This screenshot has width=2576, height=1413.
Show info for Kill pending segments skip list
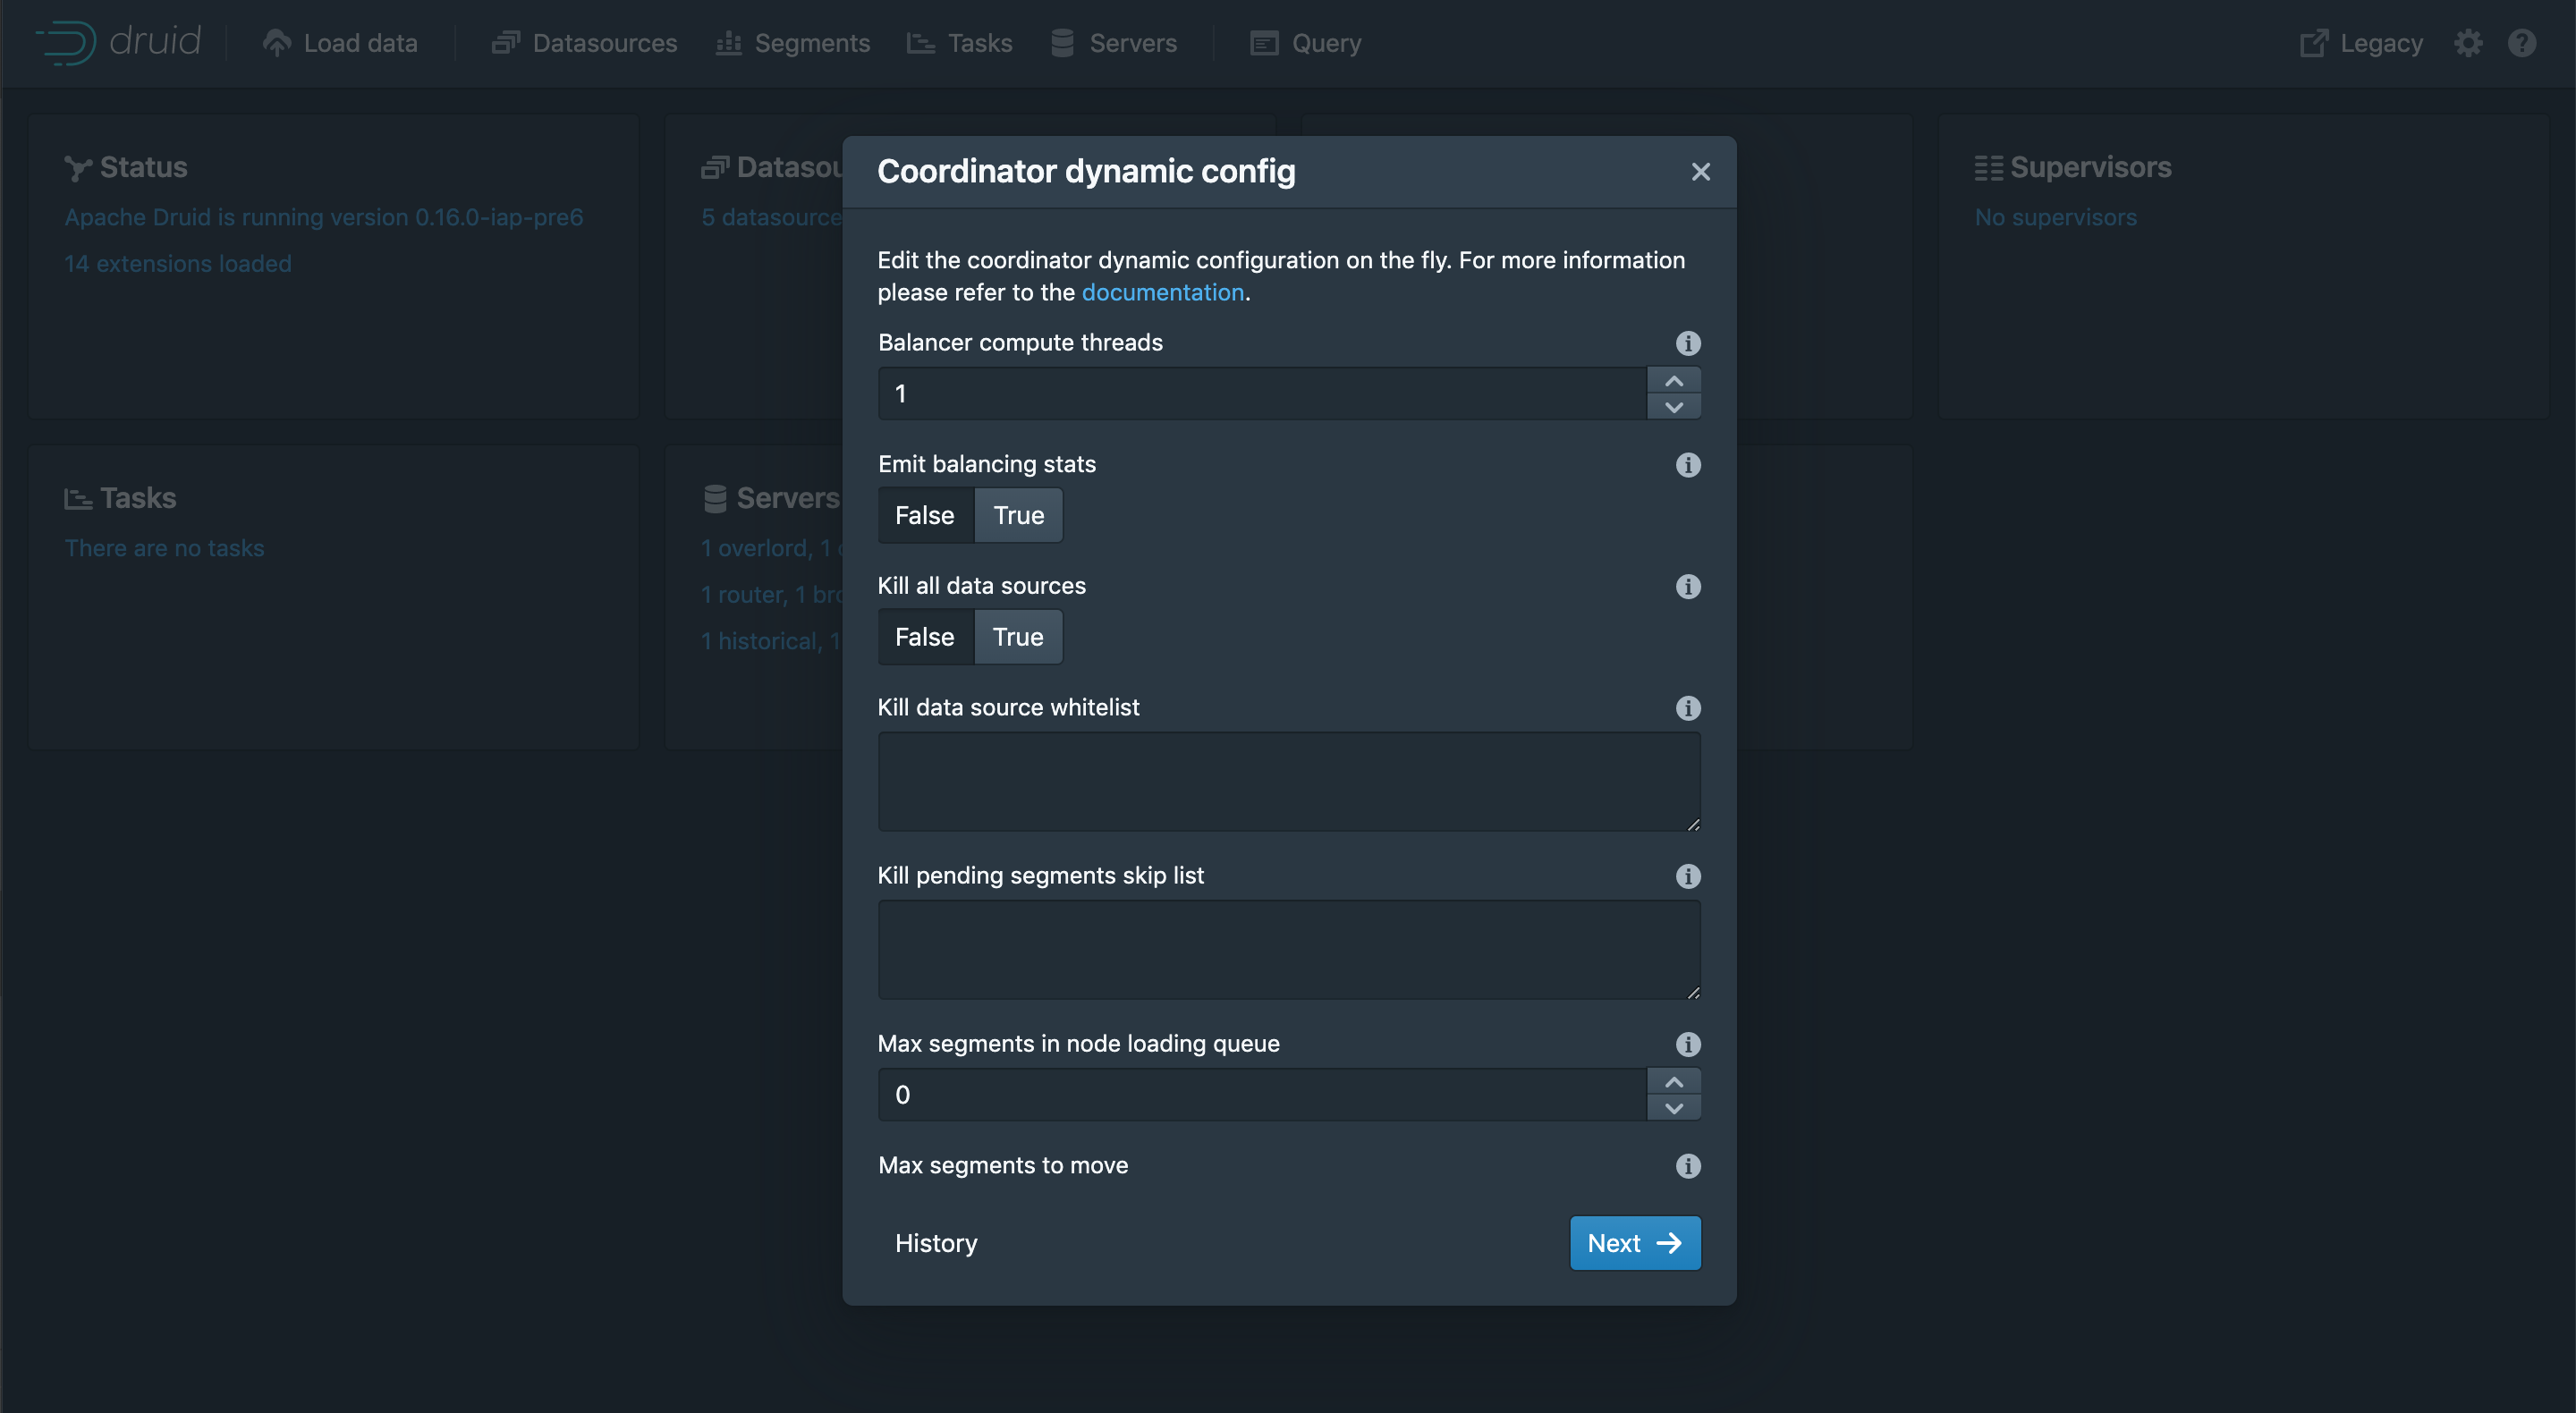click(1688, 876)
